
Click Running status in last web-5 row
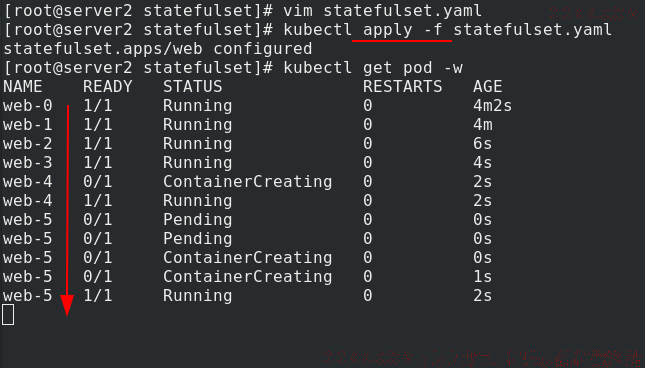tap(197, 296)
